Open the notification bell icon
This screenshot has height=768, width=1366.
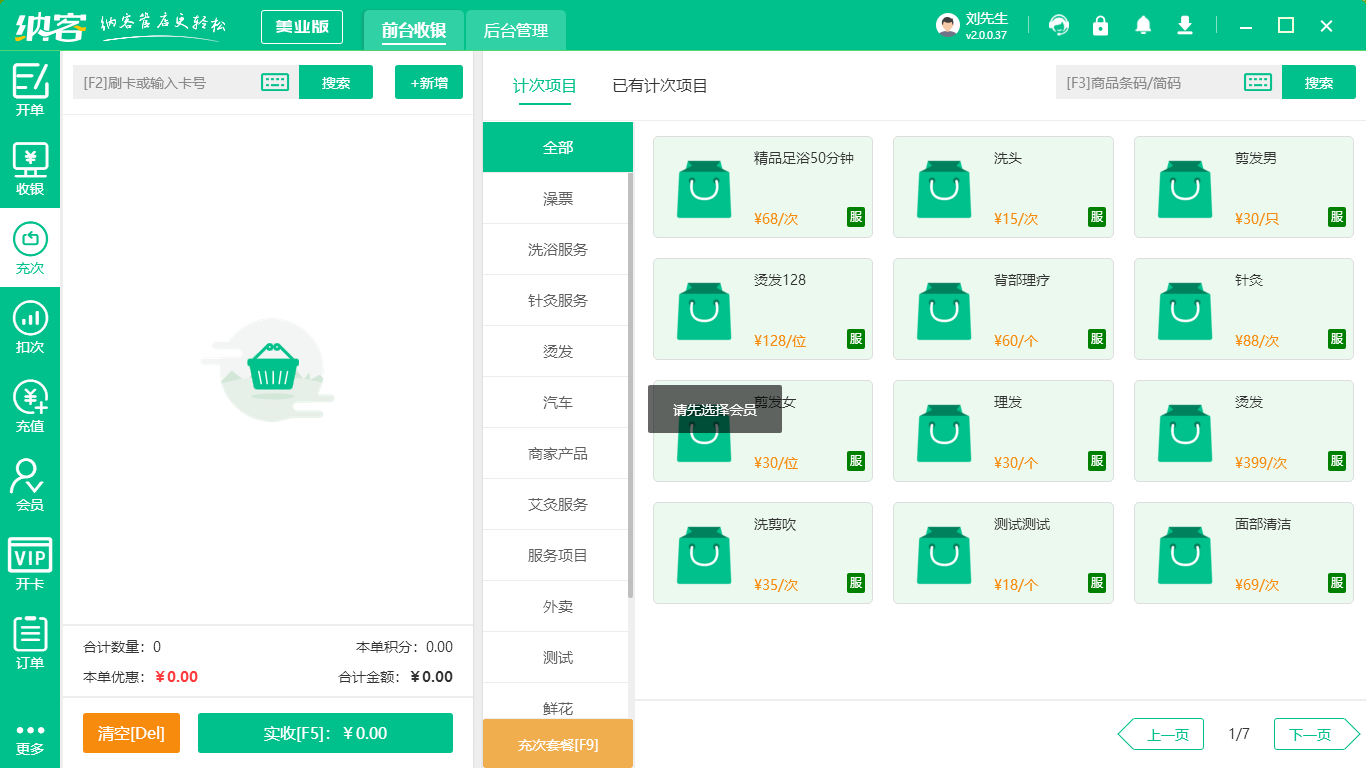(1142, 25)
